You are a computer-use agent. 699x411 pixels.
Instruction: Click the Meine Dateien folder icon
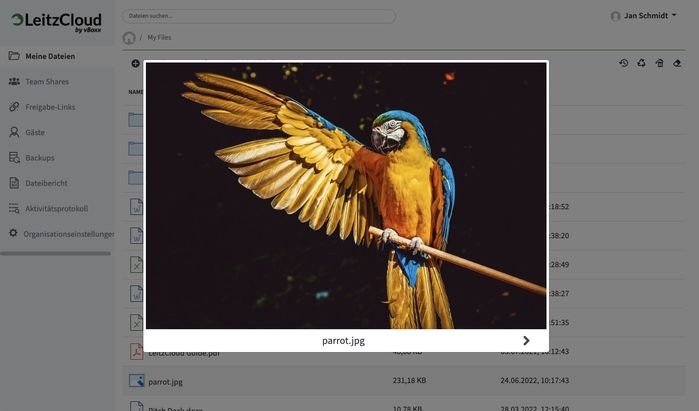point(14,56)
